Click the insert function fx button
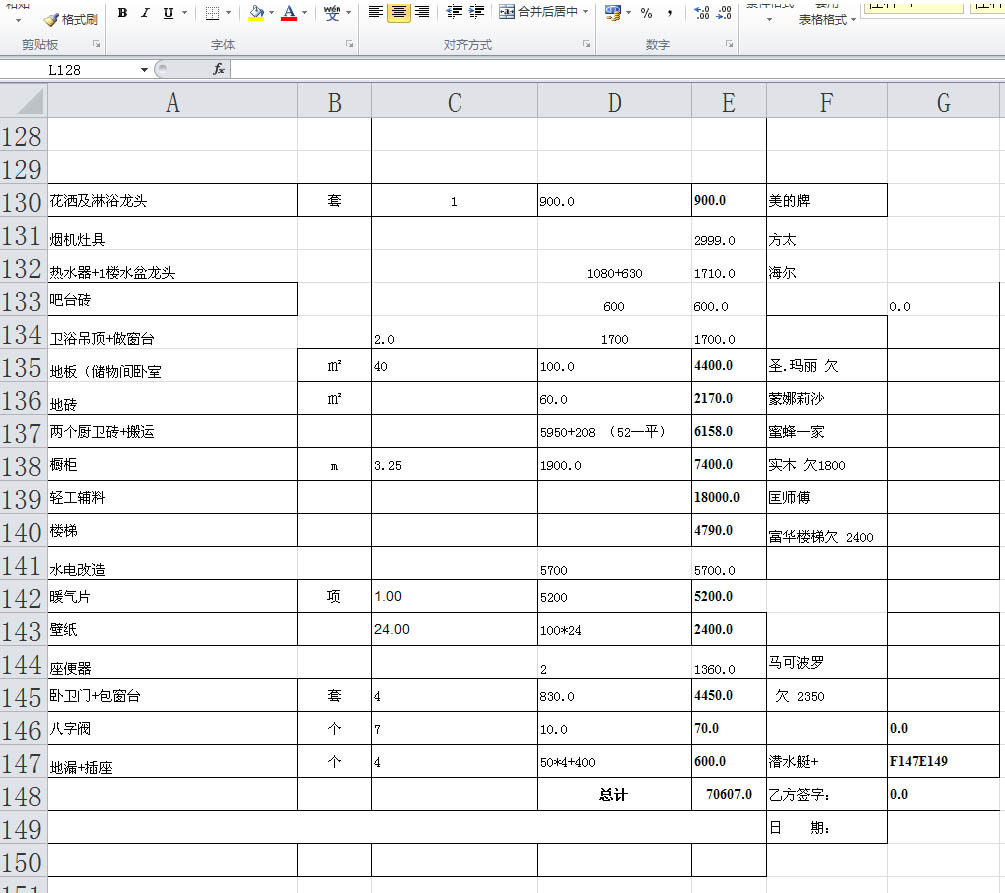1005x893 pixels. click(218, 70)
